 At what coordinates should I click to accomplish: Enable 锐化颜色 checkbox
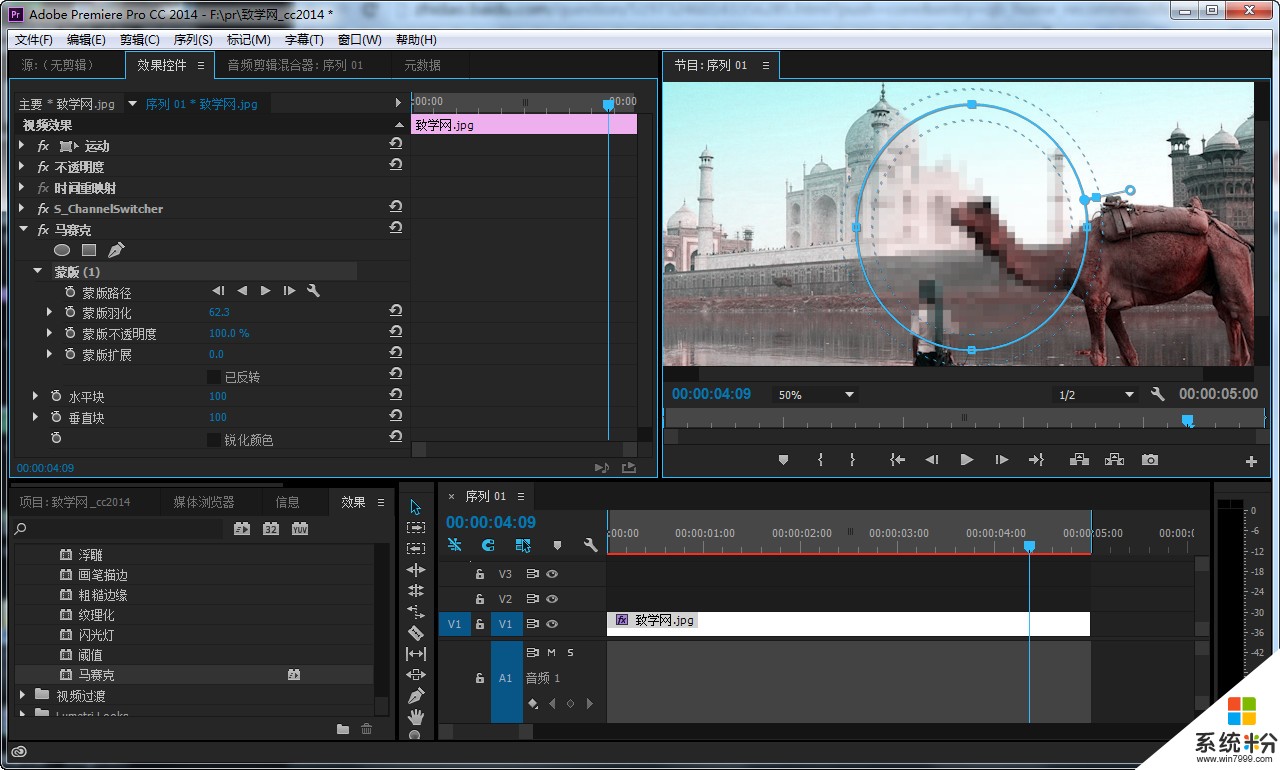point(214,440)
